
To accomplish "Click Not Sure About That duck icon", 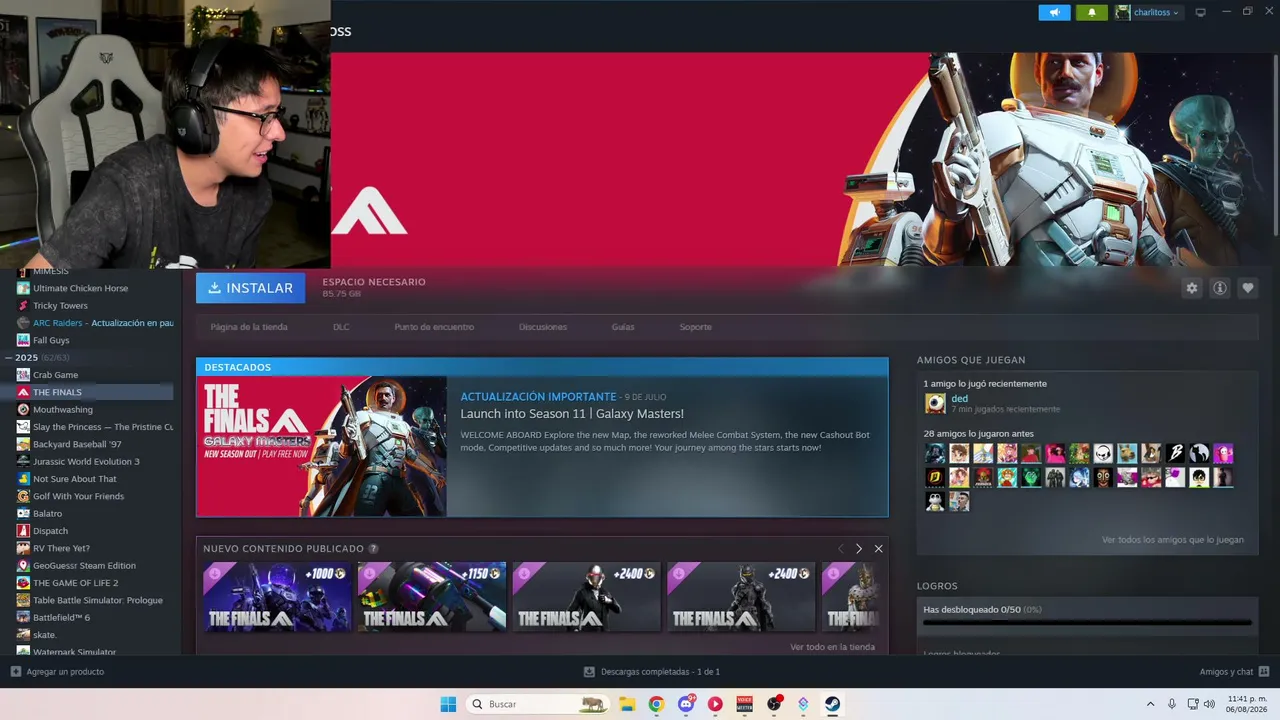I will coord(23,479).
